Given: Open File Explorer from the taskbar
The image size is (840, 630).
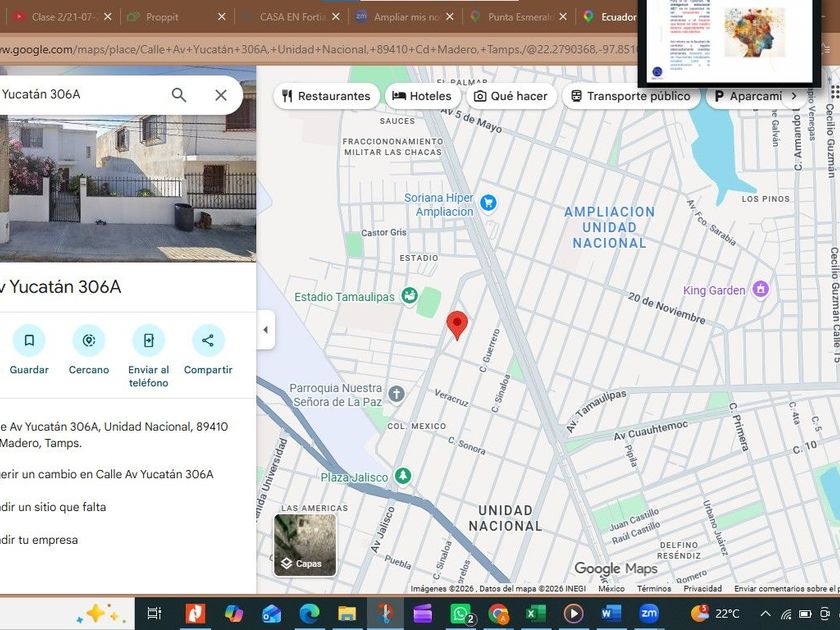Looking at the screenshot, I should click(x=347, y=613).
